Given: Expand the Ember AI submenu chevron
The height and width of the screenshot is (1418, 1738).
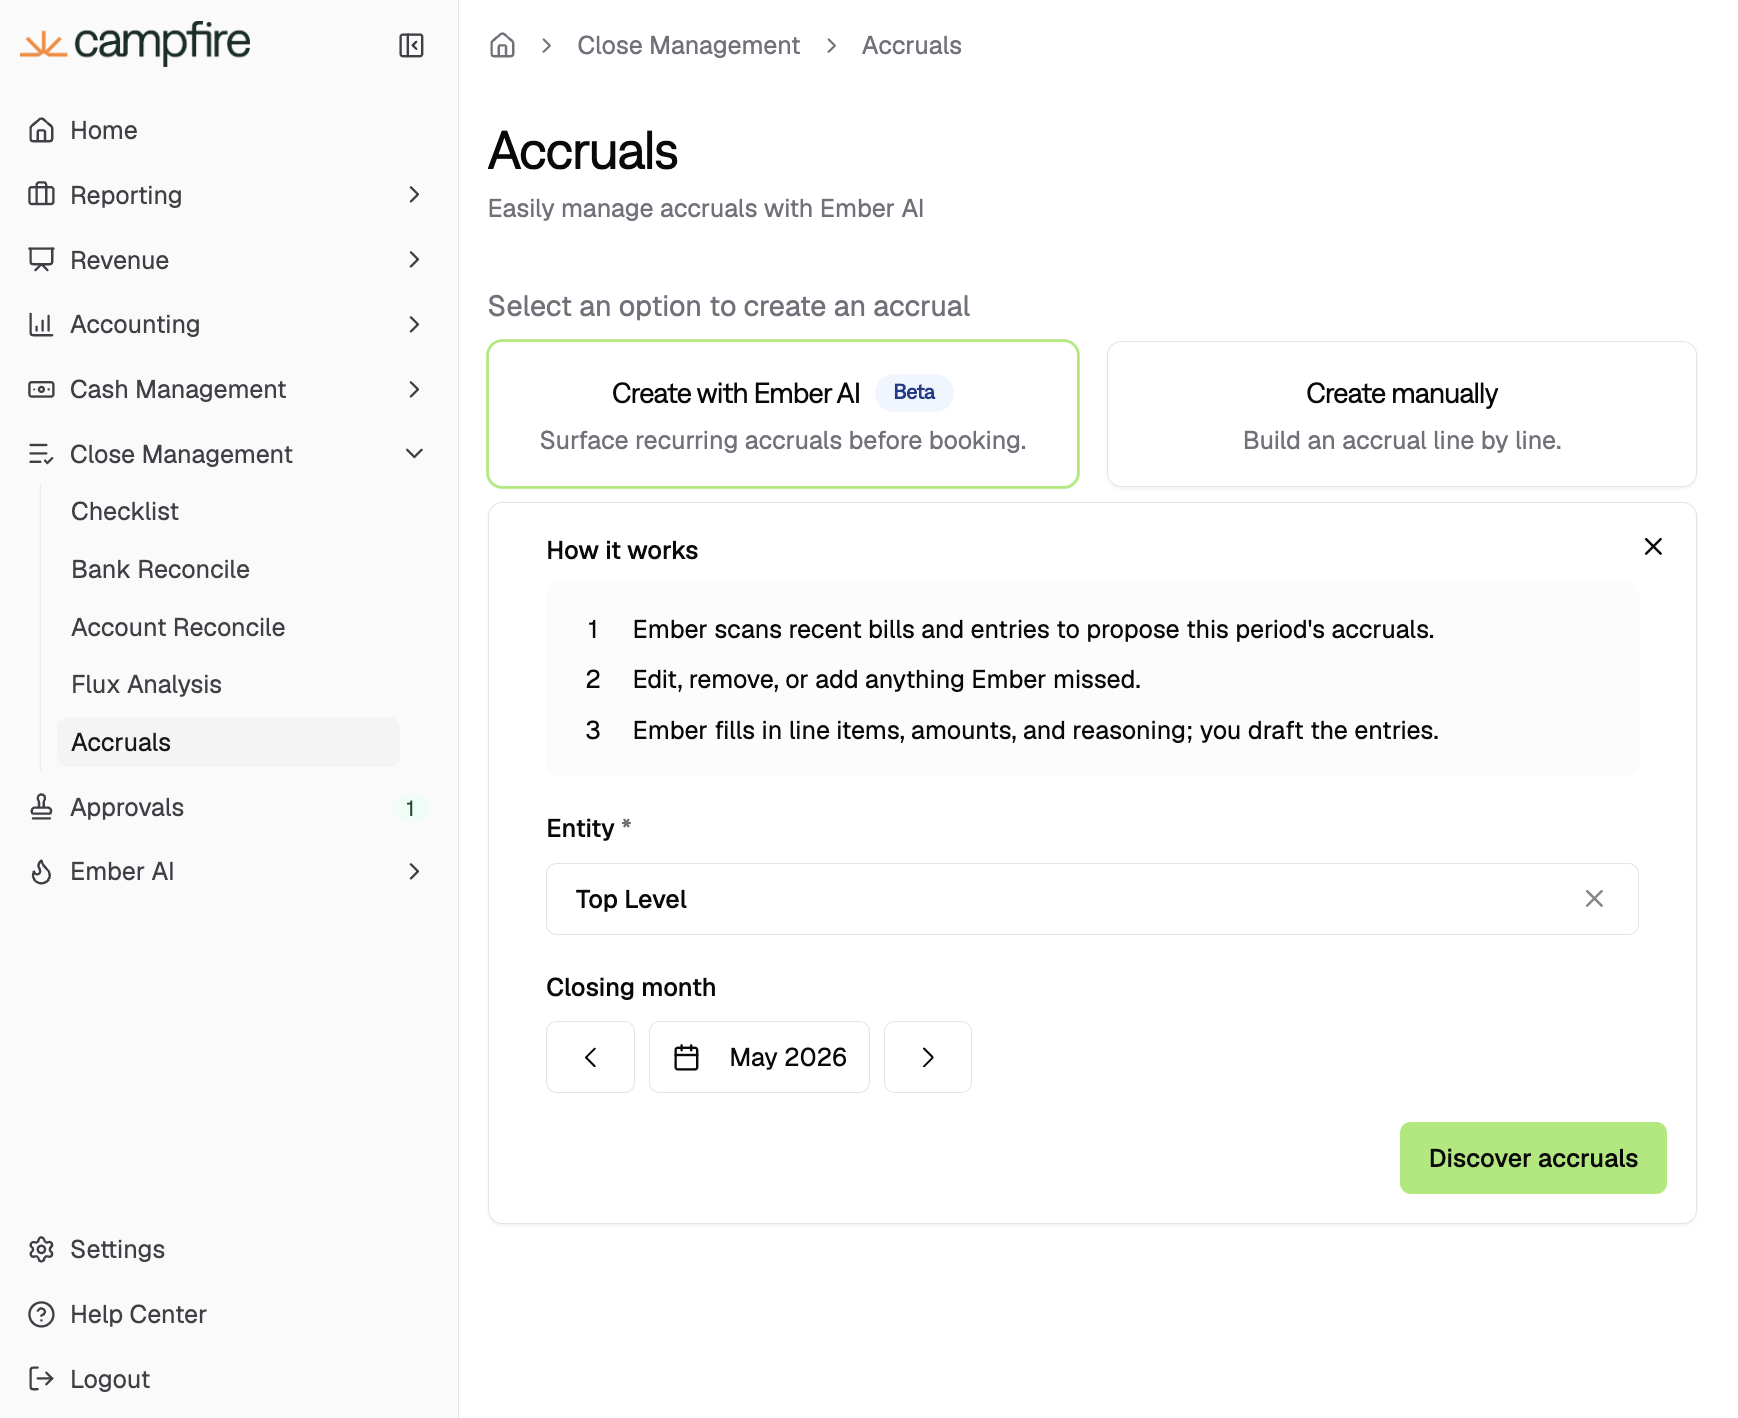Looking at the screenshot, I should (414, 872).
